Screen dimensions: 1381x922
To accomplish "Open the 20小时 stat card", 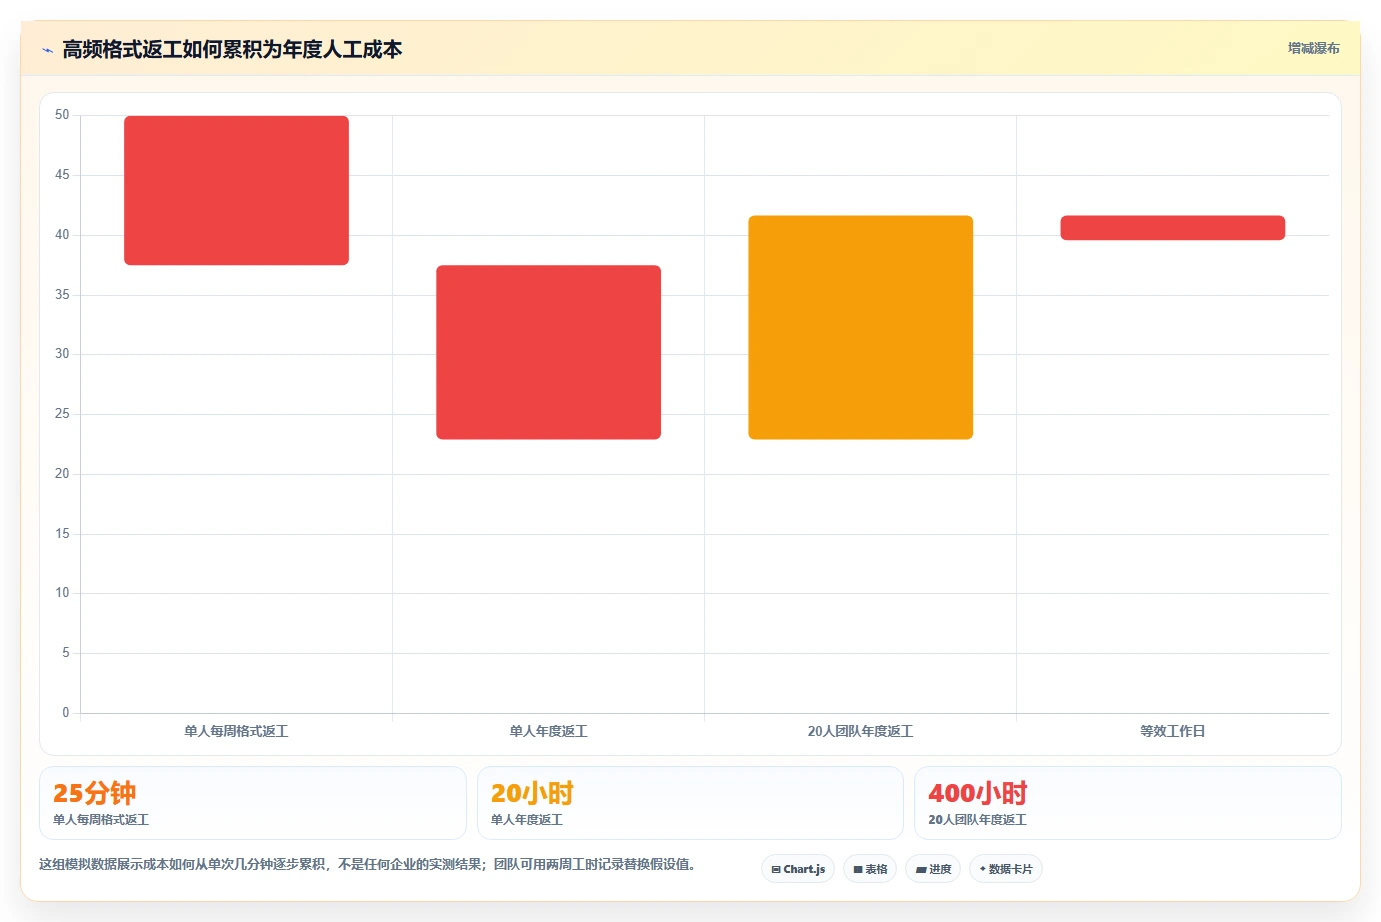I will [x=690, y=803].
